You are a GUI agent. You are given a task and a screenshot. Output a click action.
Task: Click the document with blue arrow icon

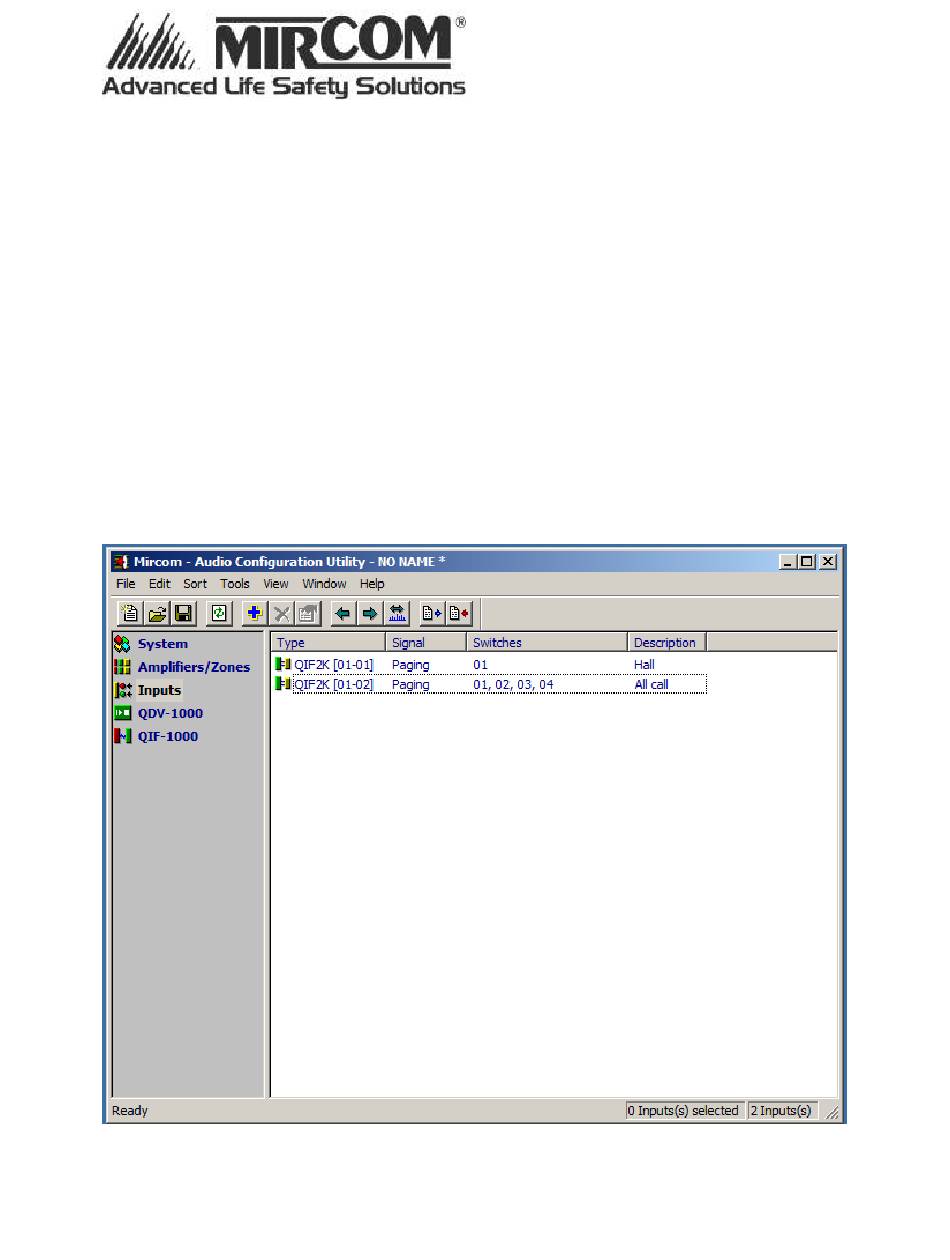[x=432, y=613]
